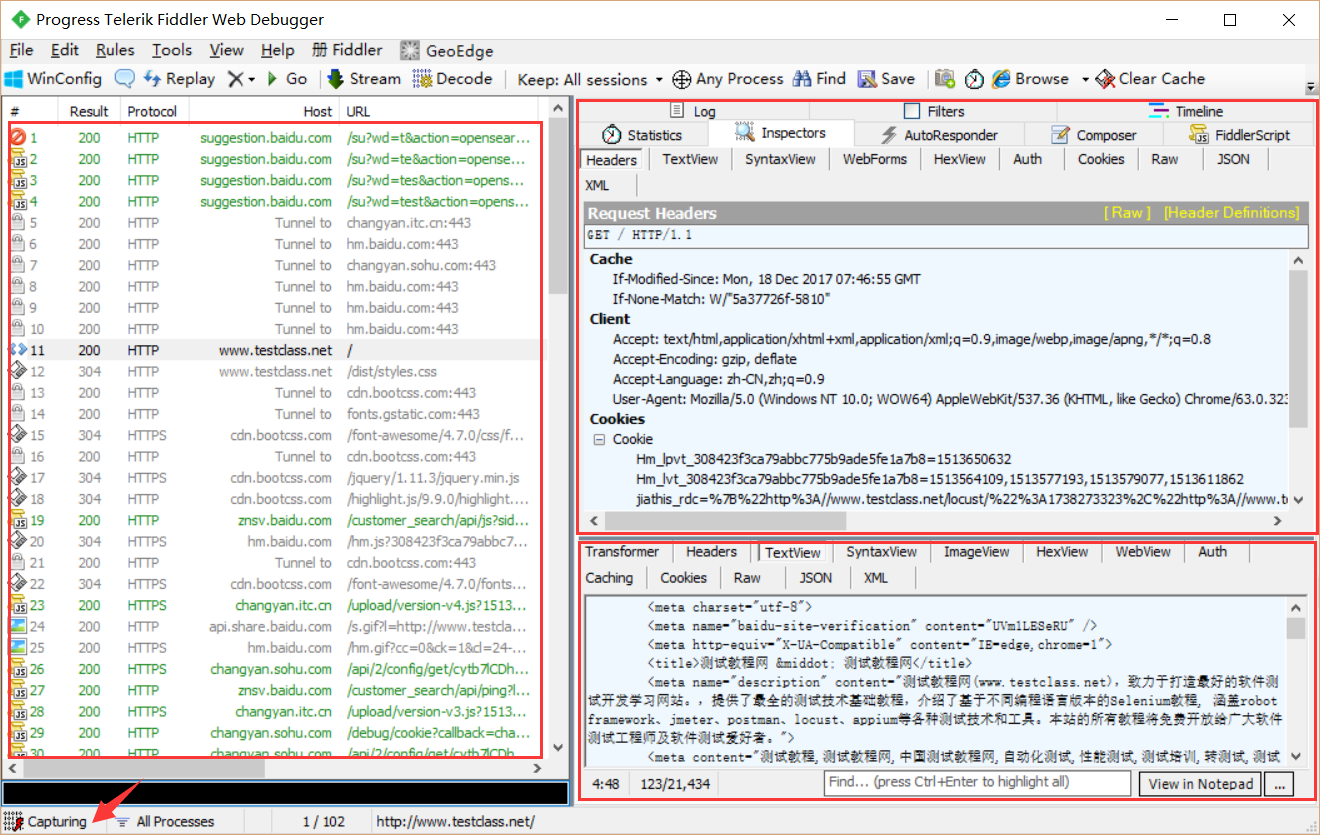Click toolbar overflow arrow at right edge
1320x835 pixels.
[1310, 88]
